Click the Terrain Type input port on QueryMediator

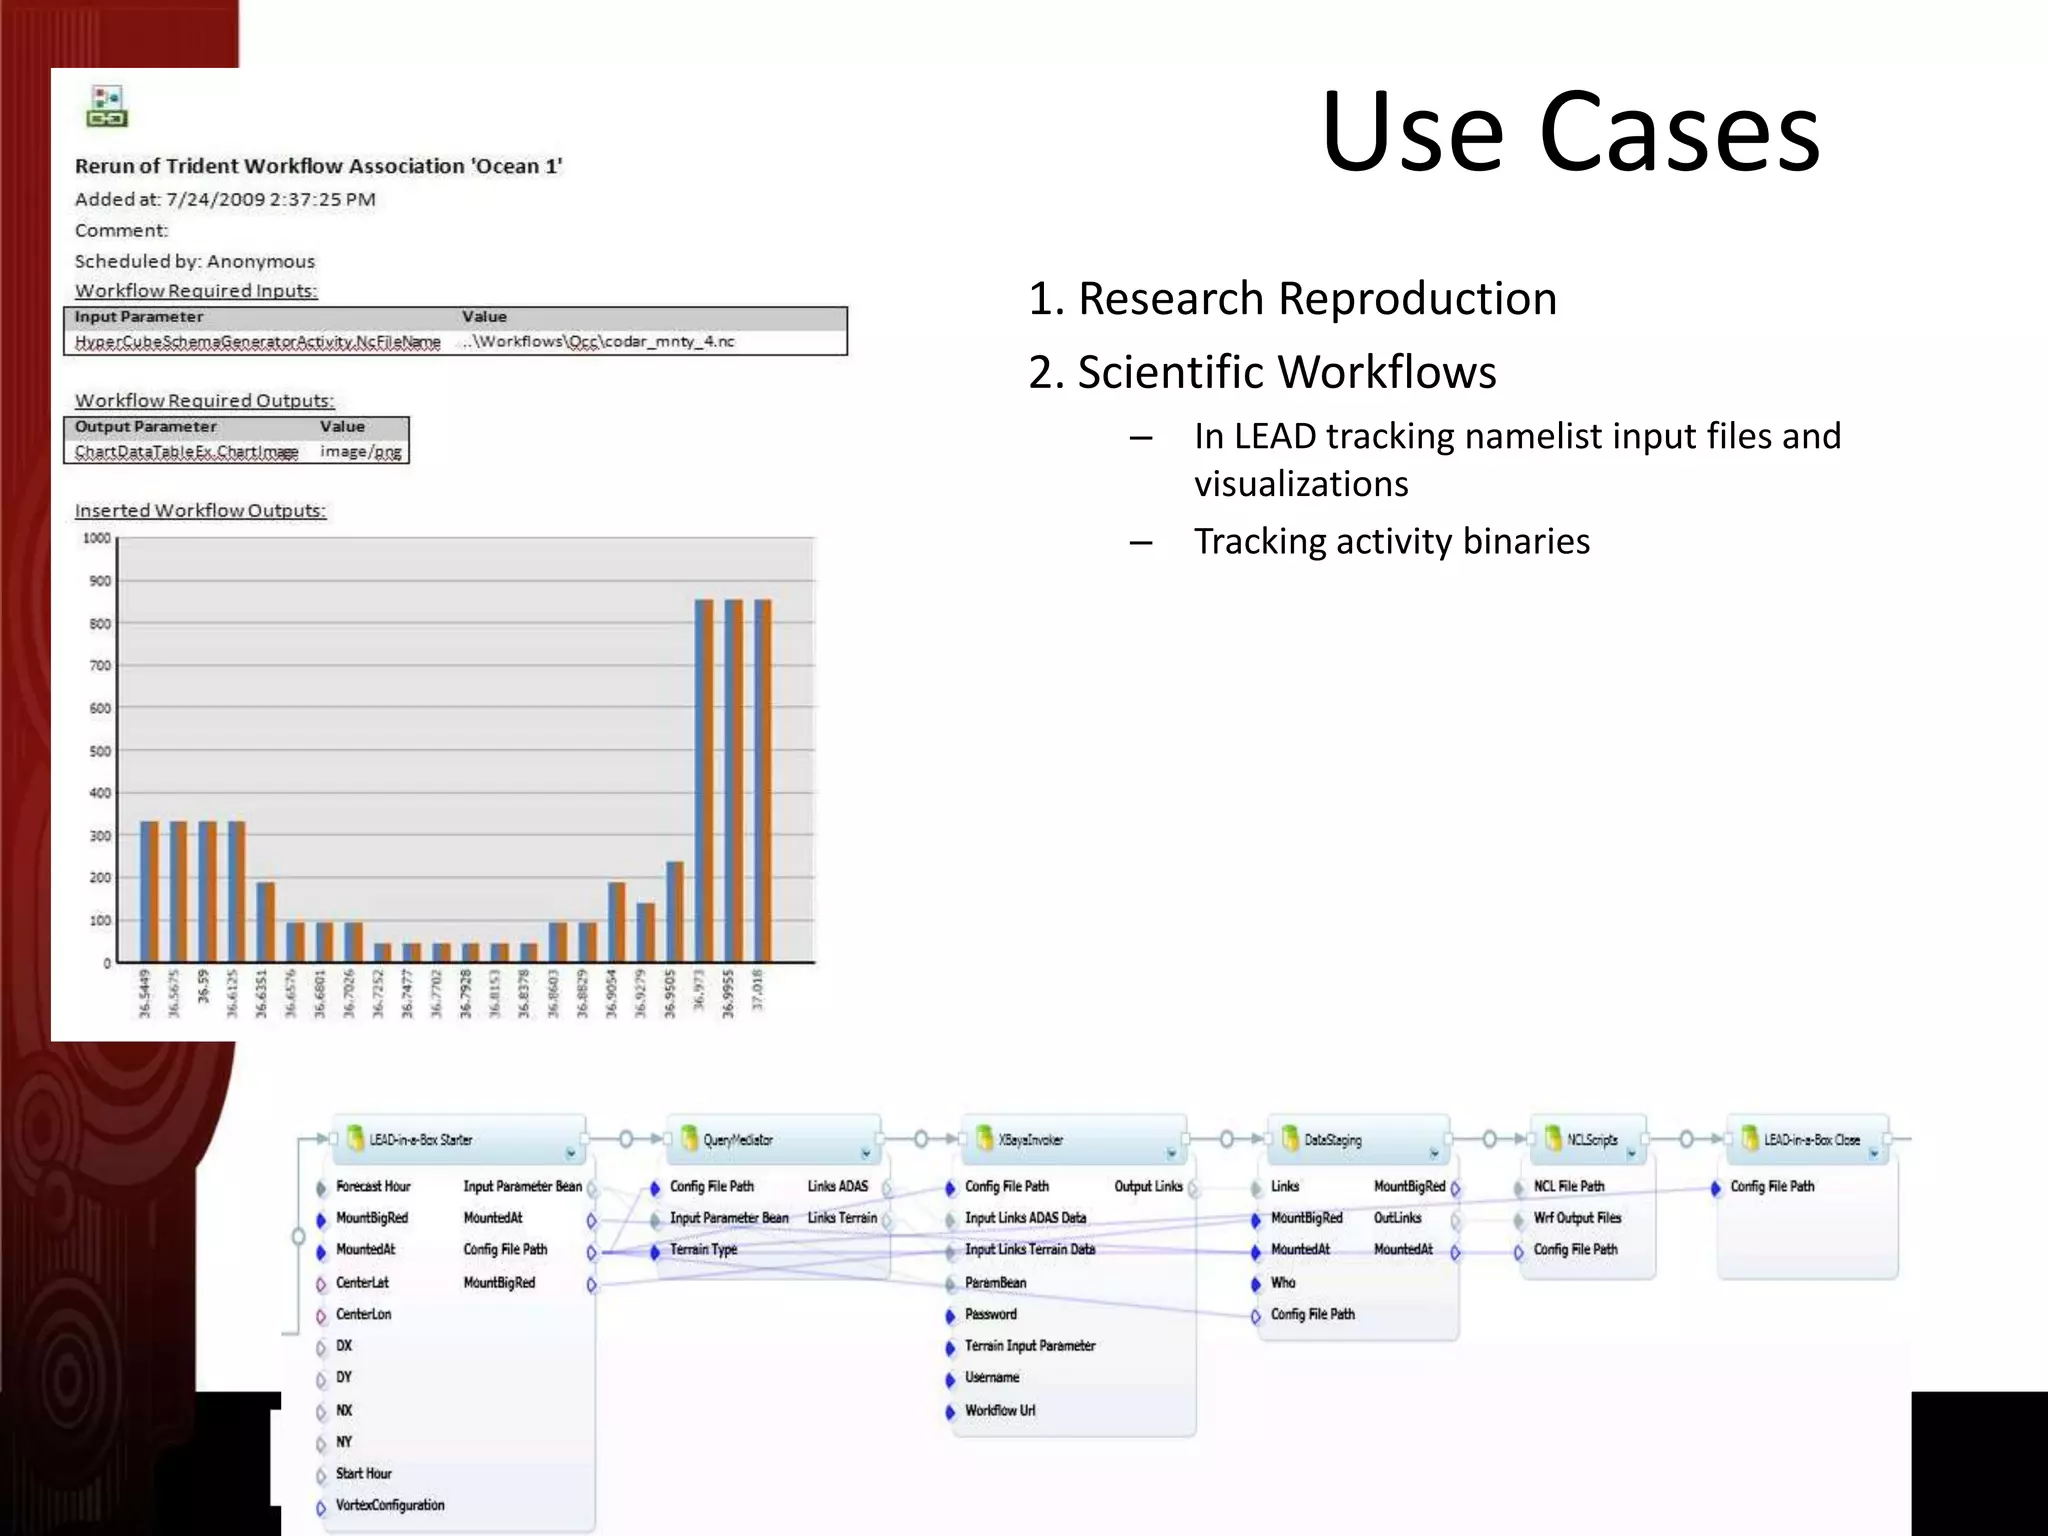655,1251
